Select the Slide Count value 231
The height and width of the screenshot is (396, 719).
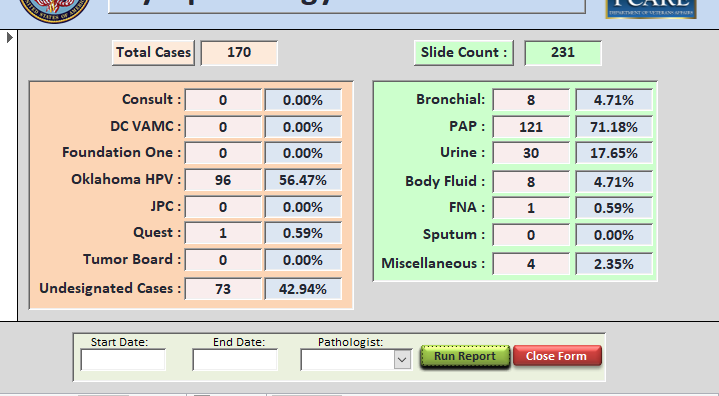[563, 53]
